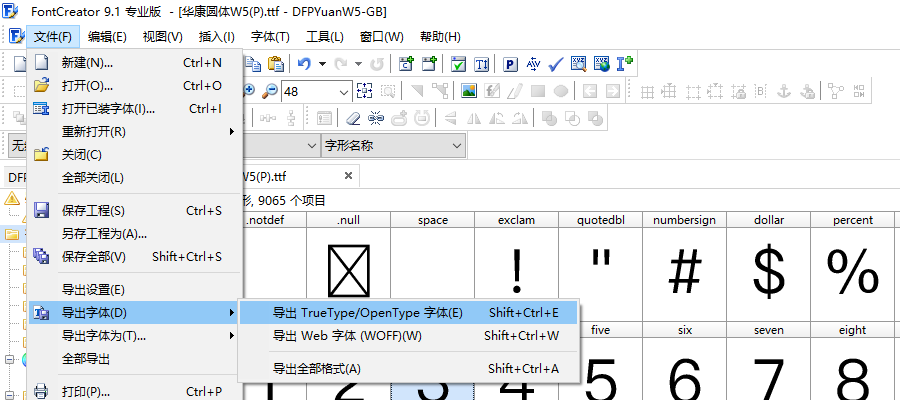Click the green checkmark window icon
900x400 pixels.
click(458, 64)
